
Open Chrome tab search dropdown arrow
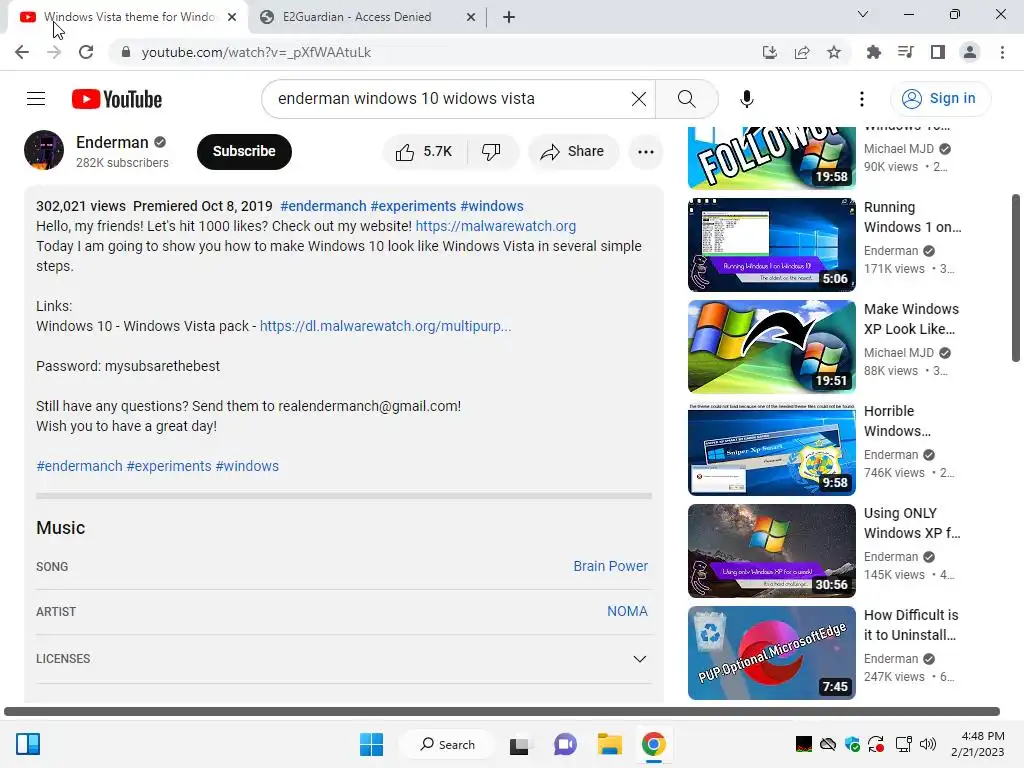(x=863, y=14)
